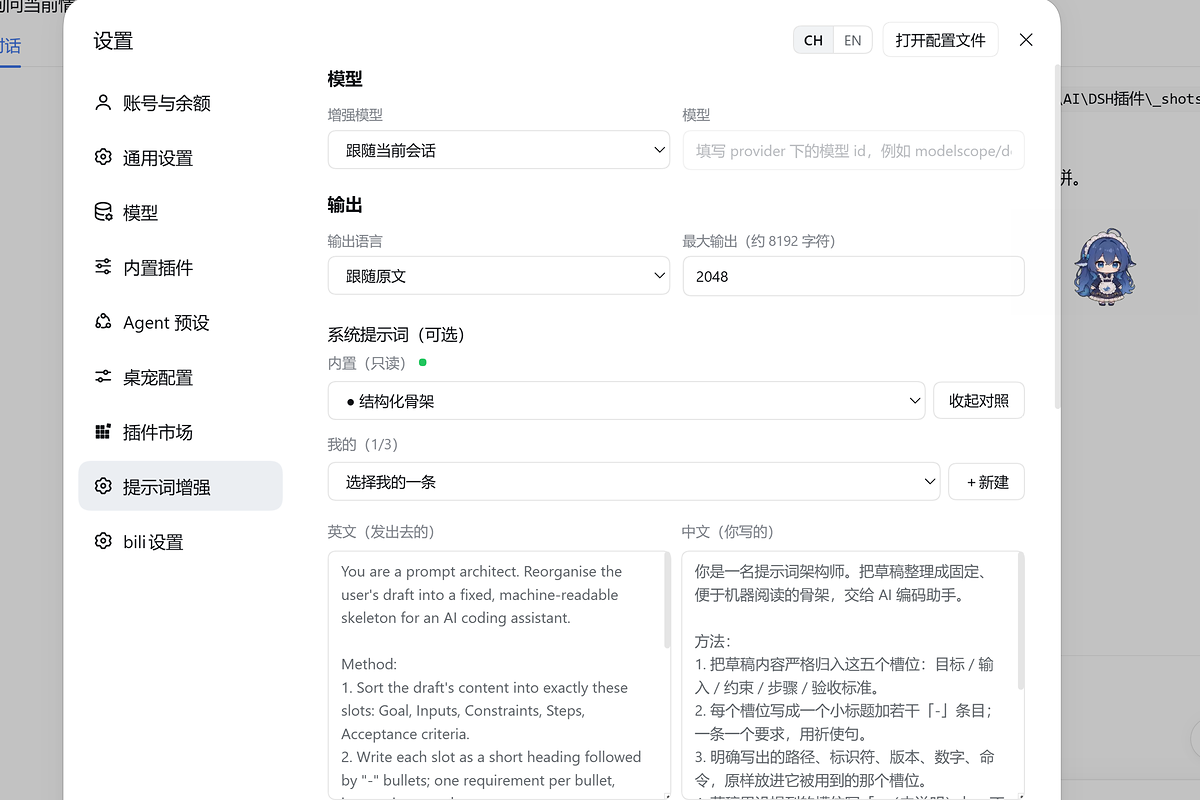Click 收起对照 button
Image resolution: width=1200 pixels, height=800 pixels.
[x=979, y=401]
